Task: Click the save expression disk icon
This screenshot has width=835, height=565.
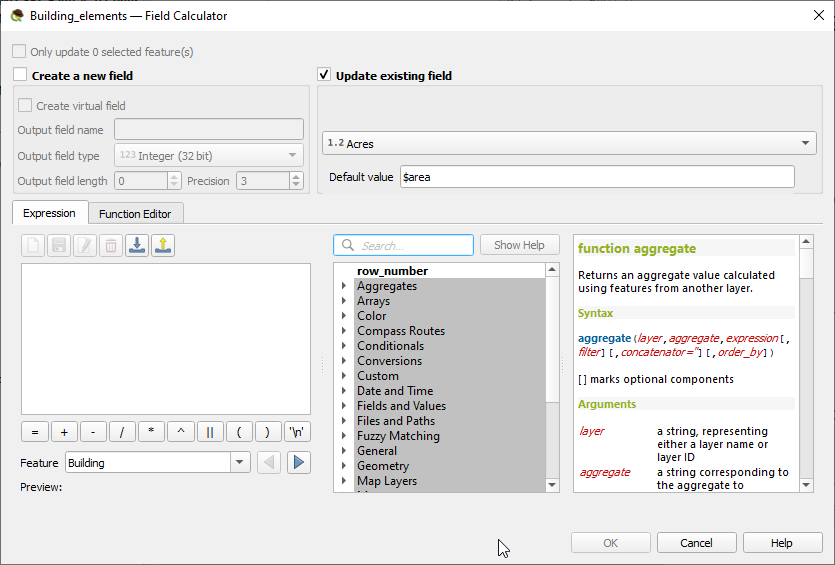Action: tap(59, 245)
